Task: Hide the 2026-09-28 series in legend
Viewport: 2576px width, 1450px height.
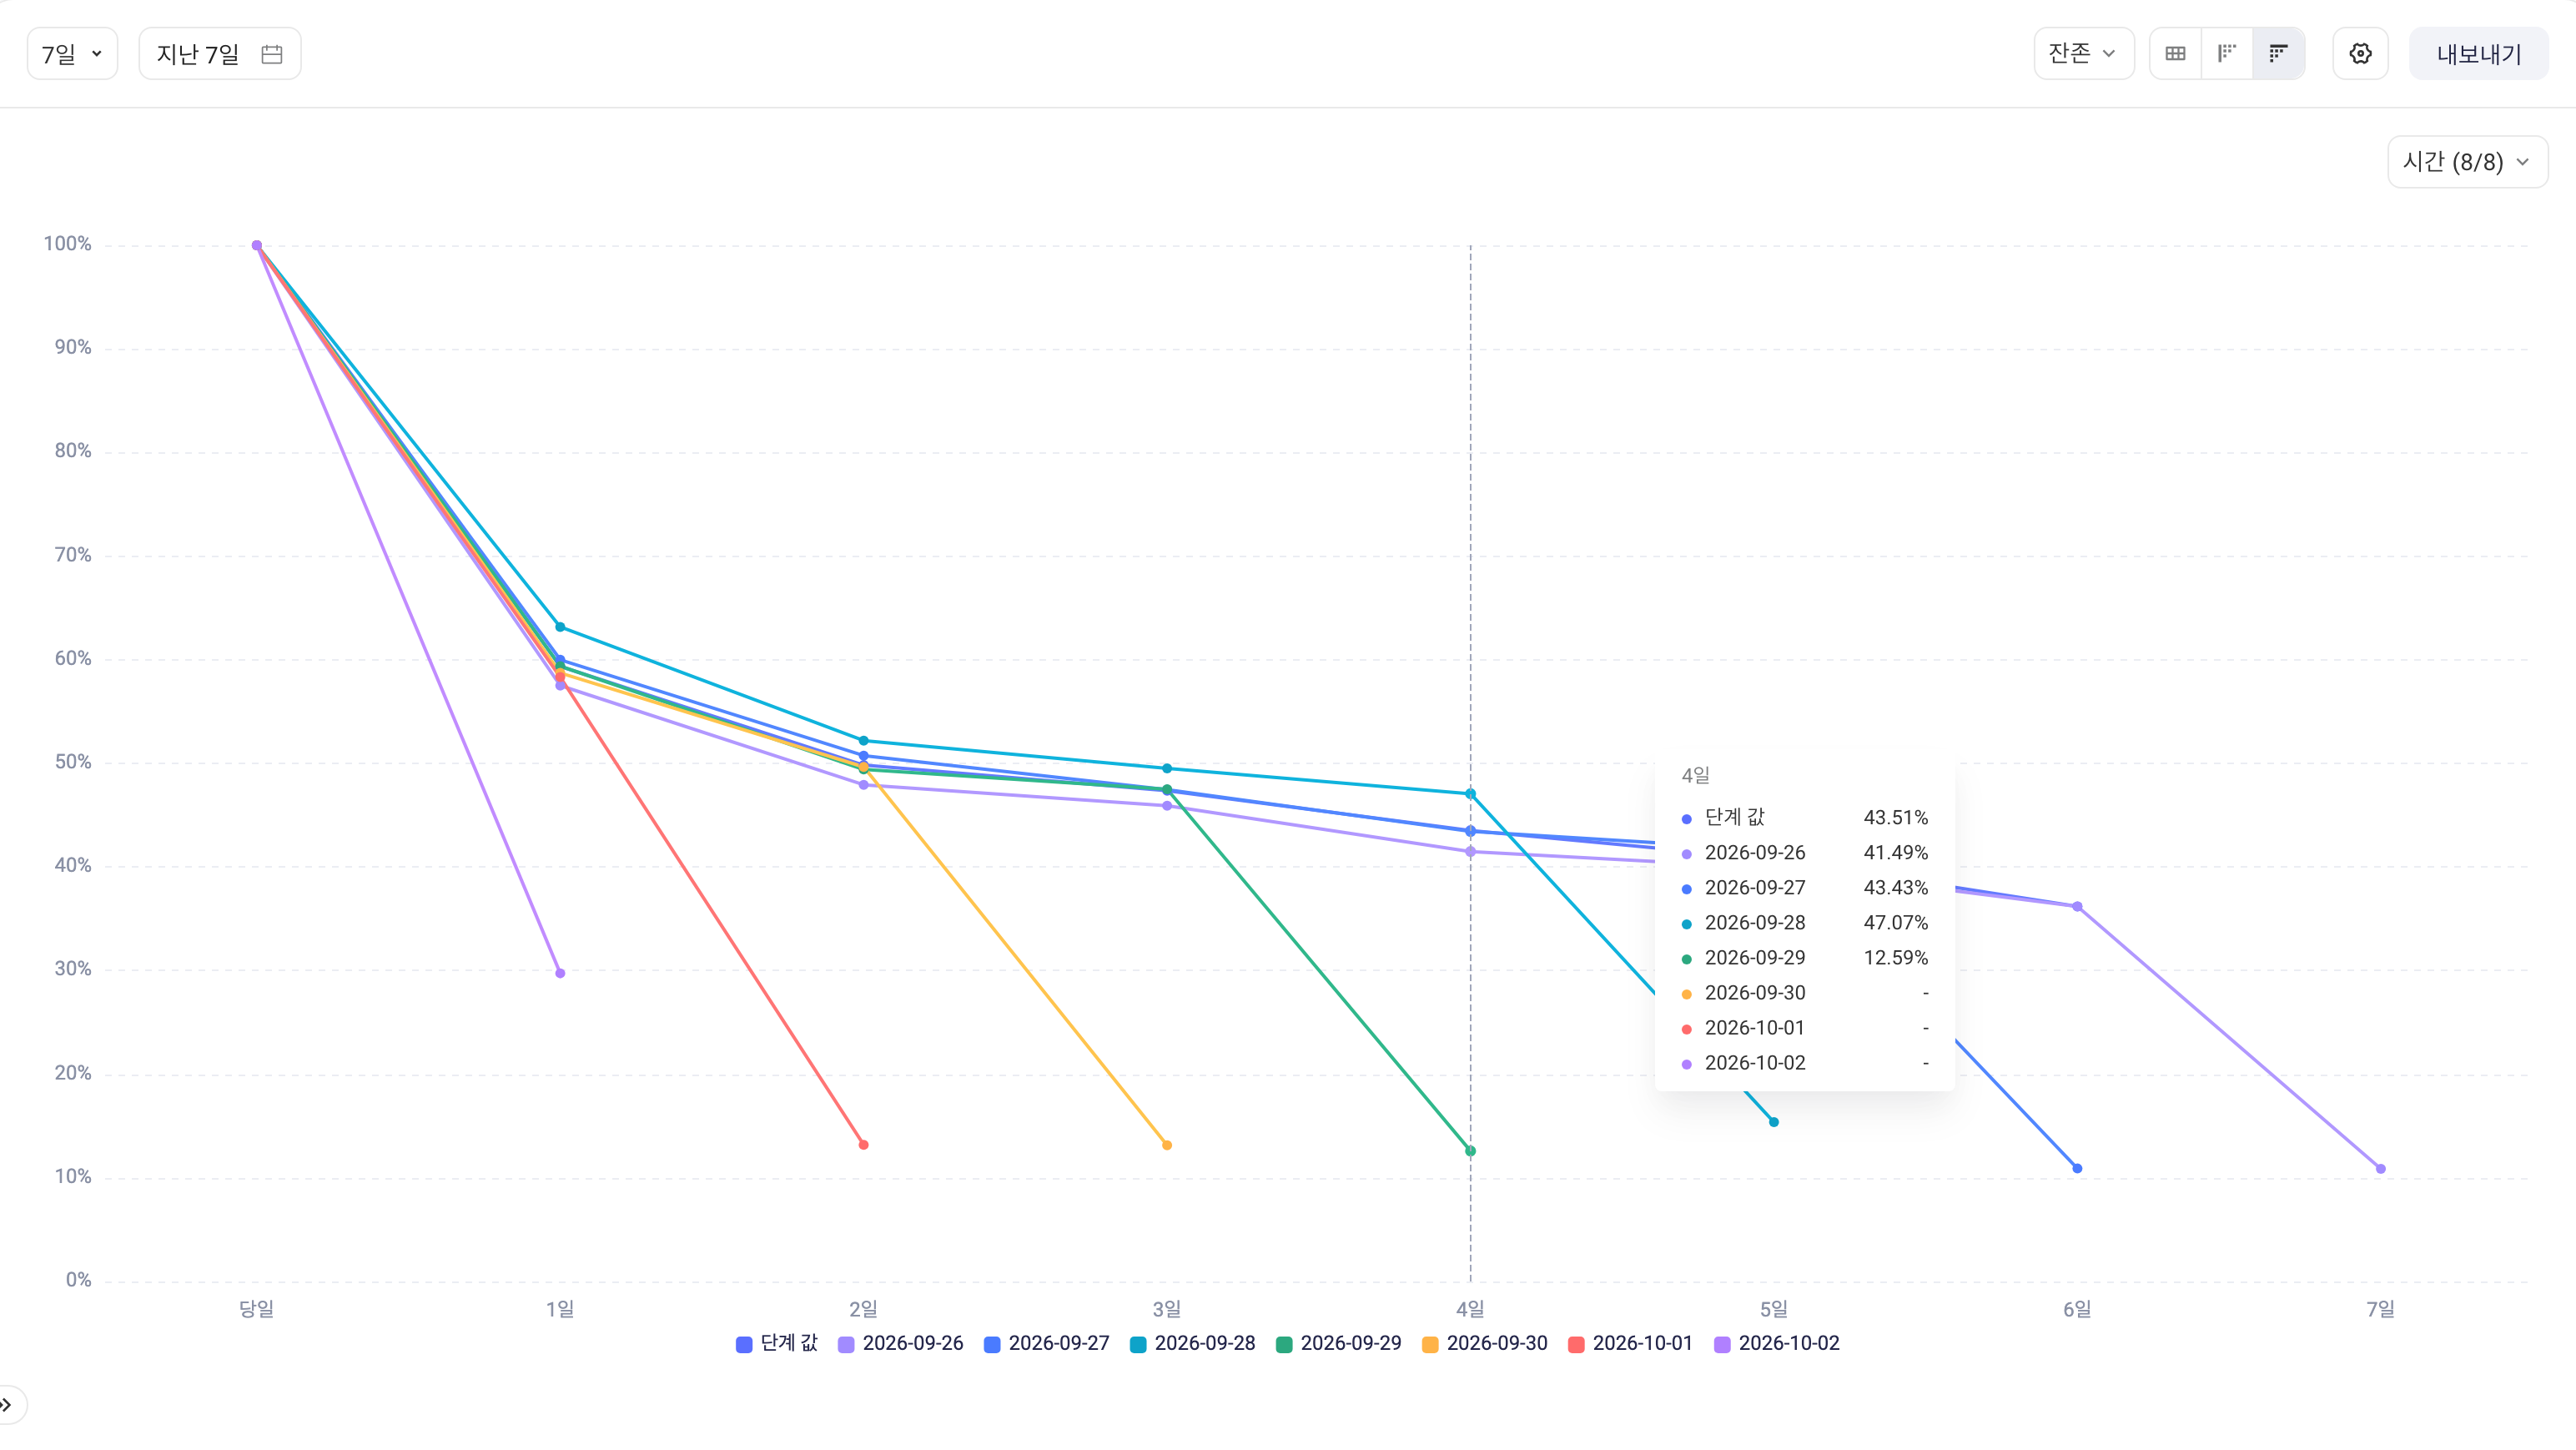Action: [x=1193, y=1344]
